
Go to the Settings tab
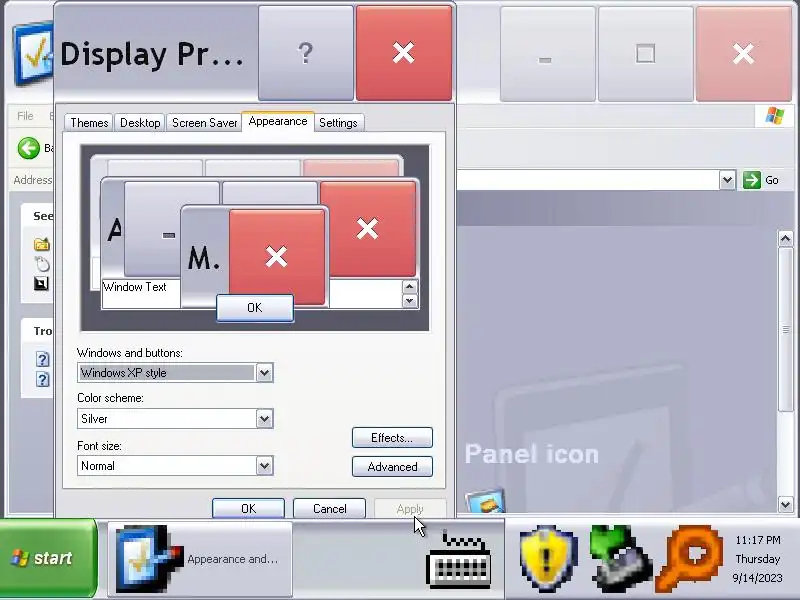point(338,123)
